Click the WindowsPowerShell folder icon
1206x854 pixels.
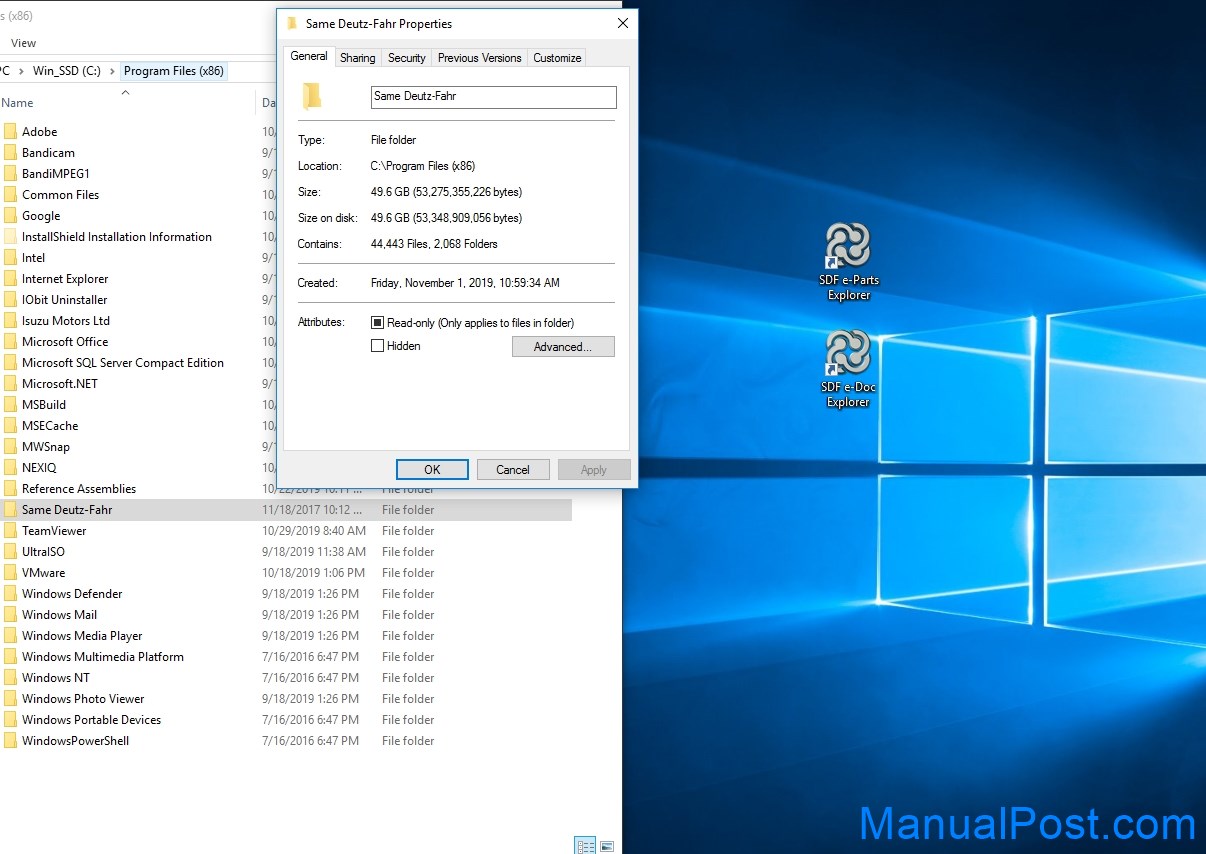pyautogui.click(x=10, y=741)
